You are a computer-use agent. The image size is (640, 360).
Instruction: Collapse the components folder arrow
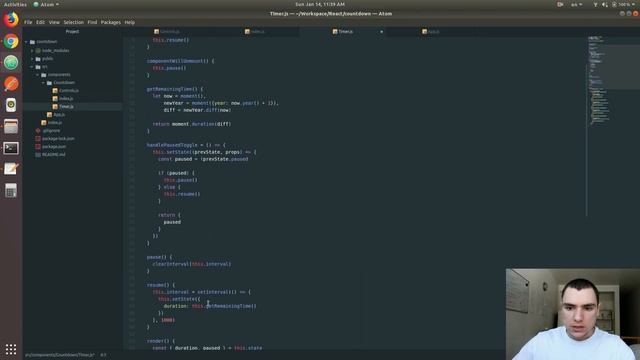(x=38, y=75)
